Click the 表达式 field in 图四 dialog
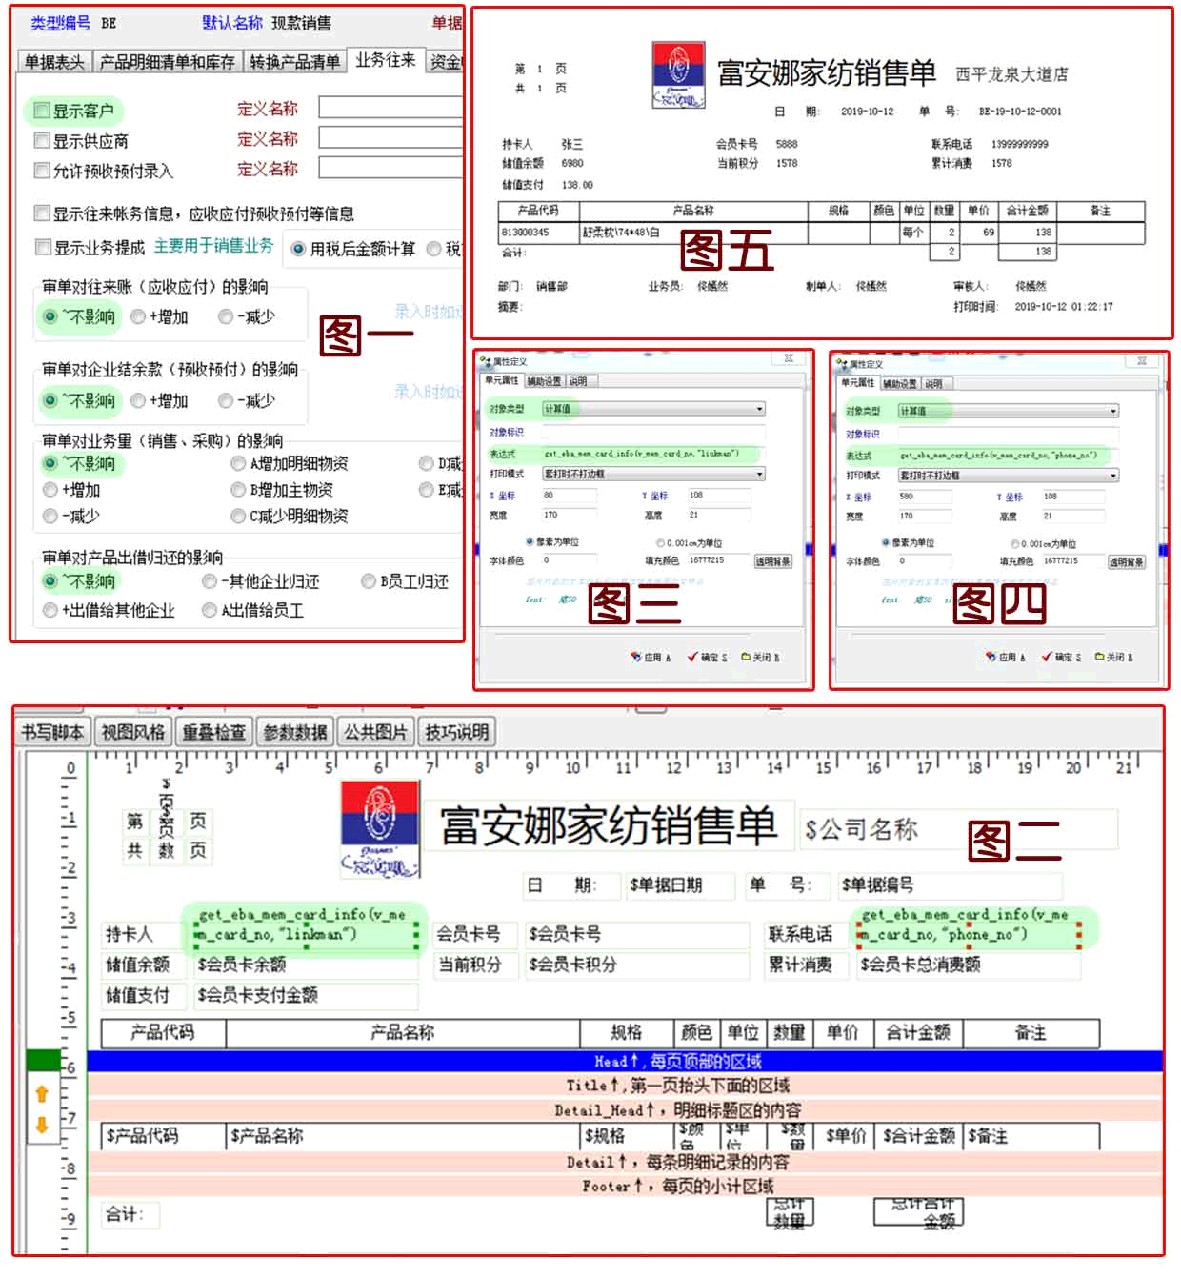The image size is (1181, 1280). (1005, 455)
